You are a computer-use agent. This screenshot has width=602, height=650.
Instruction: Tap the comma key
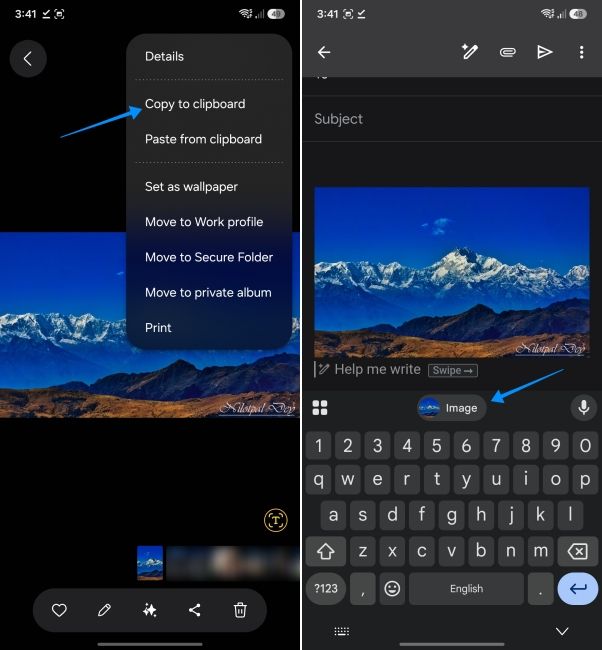pos(363,589)
